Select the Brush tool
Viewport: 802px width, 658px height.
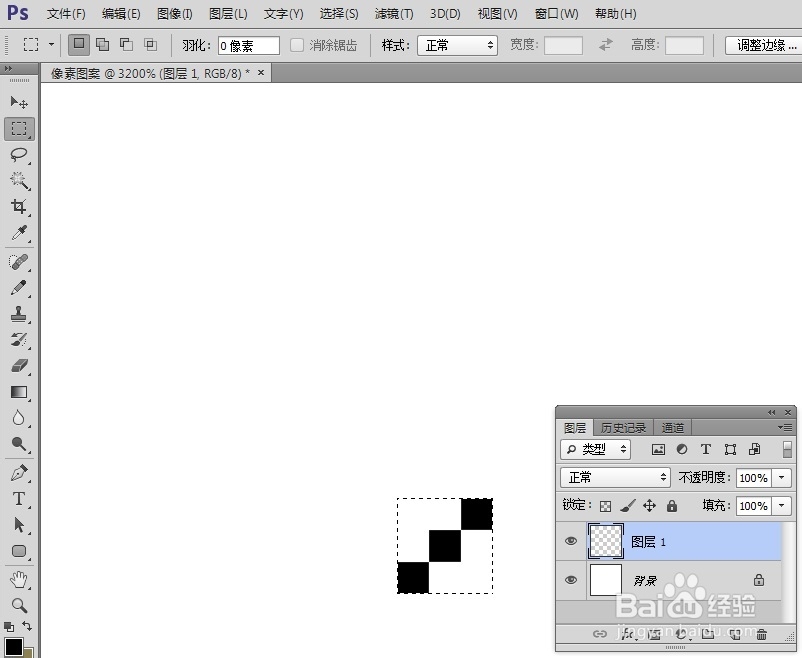click(20, 287)
